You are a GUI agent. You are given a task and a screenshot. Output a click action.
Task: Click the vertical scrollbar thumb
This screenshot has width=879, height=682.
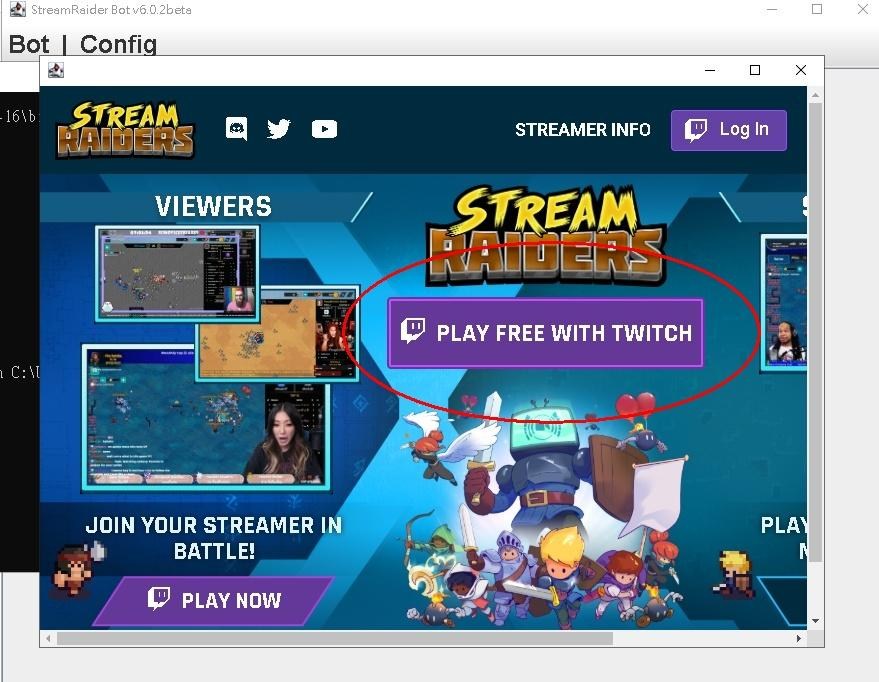pyautogui.click(x=815, y=332)
